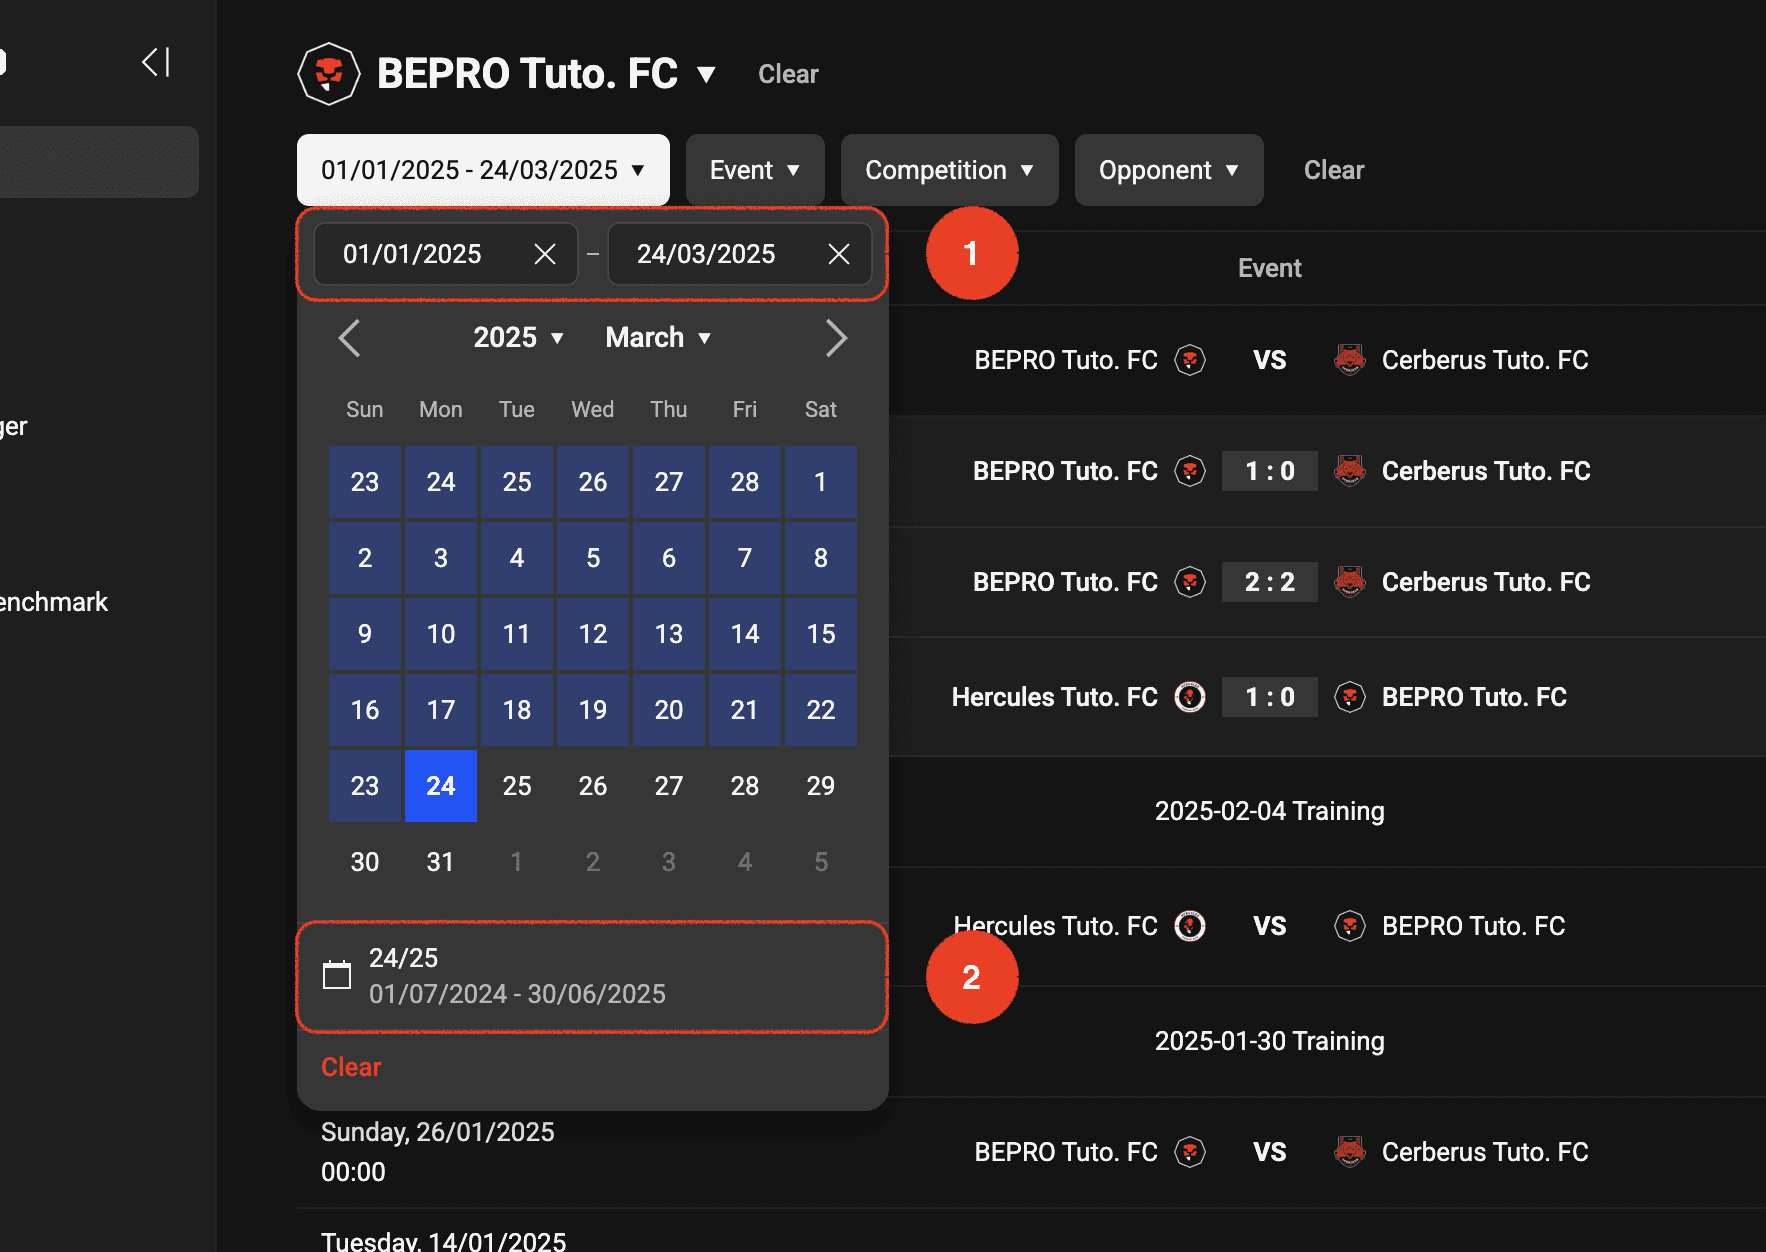1766x1252 pixels.
Task: Select greyed April 3 in the last row
Action: (669, 862)
